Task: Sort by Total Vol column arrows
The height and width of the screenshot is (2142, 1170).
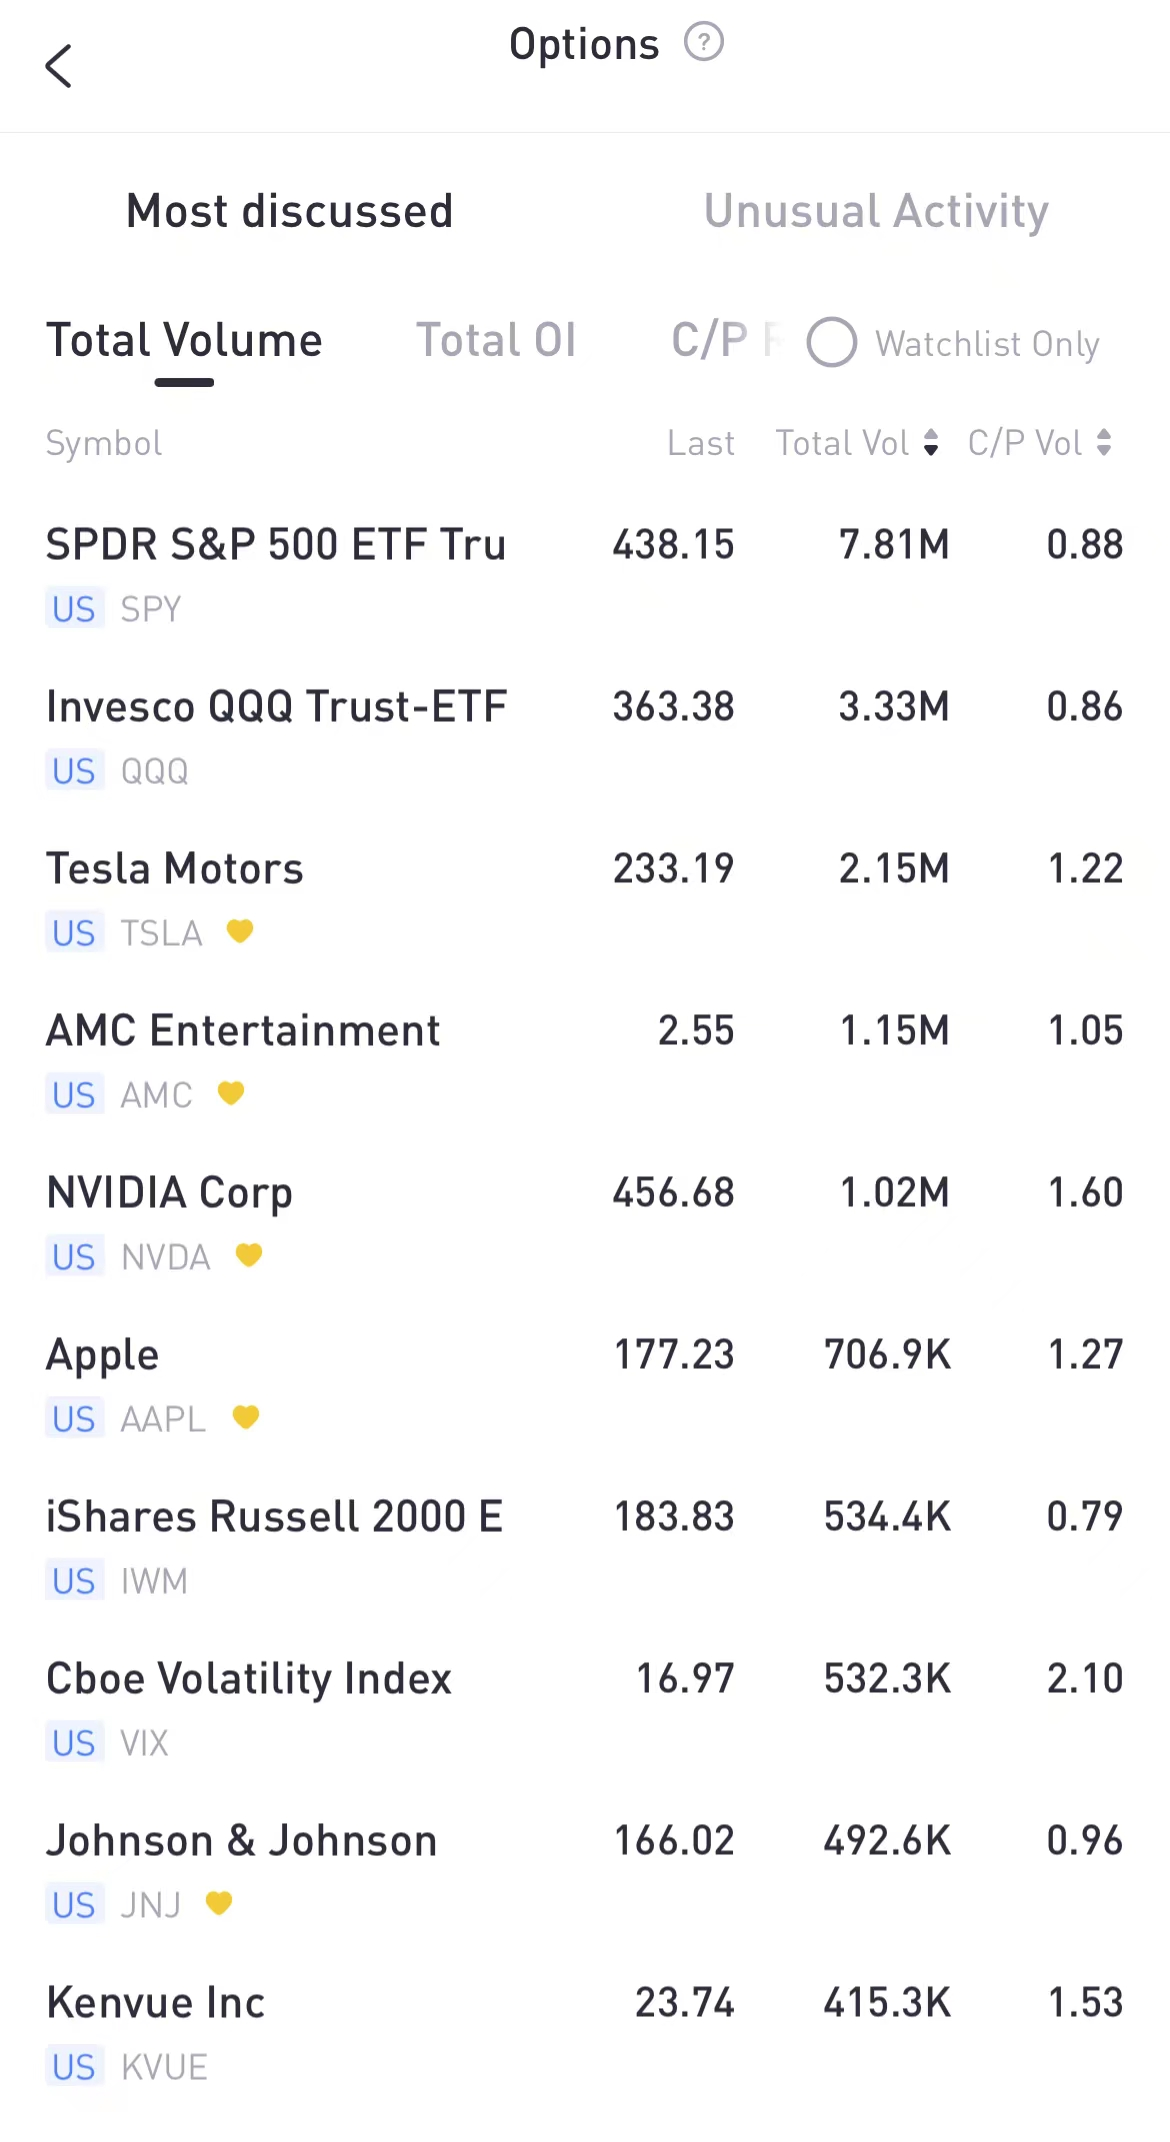Action: point(931,443)
